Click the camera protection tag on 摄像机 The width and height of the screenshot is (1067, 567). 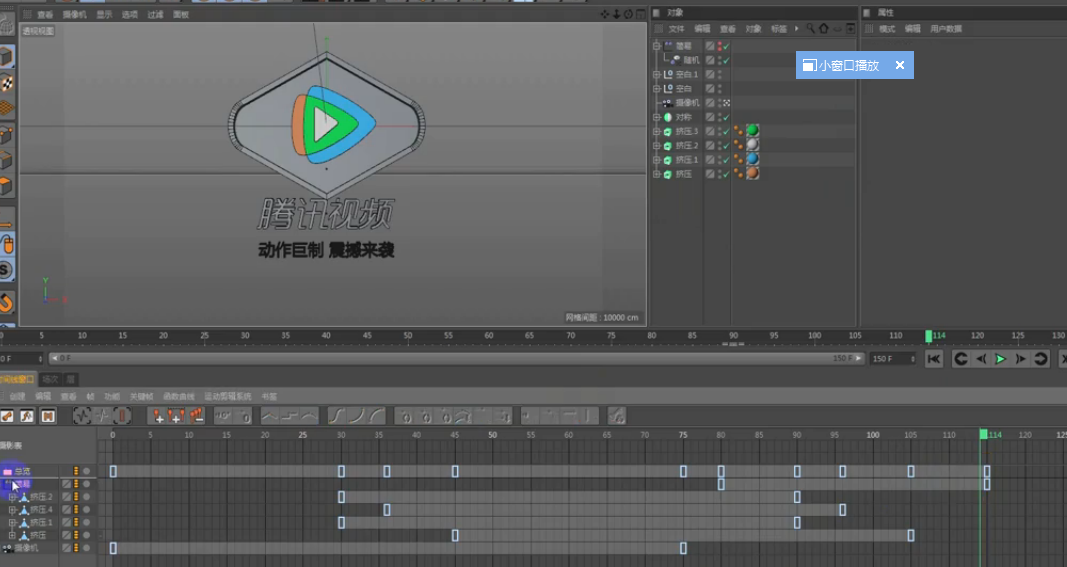click(727, 103)
